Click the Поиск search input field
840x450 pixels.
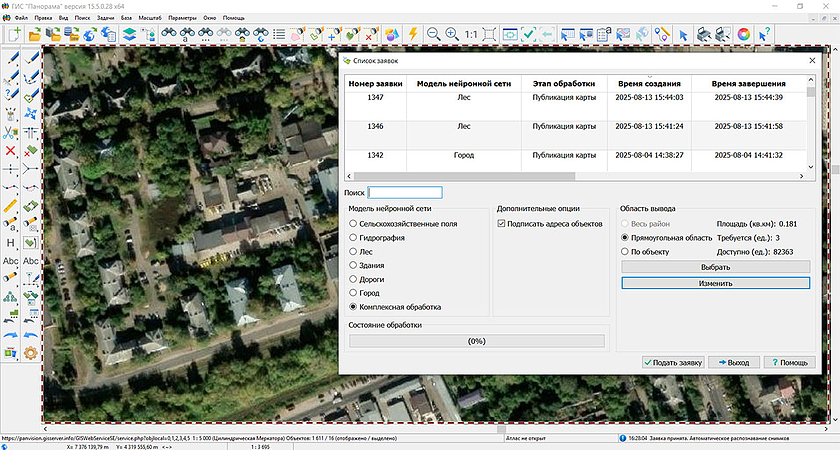coord(405,192)
